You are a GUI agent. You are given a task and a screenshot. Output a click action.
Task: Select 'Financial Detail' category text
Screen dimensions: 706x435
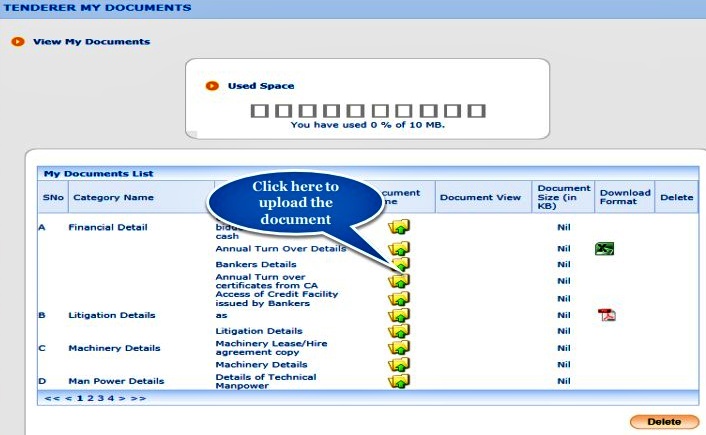coord(108,227)
